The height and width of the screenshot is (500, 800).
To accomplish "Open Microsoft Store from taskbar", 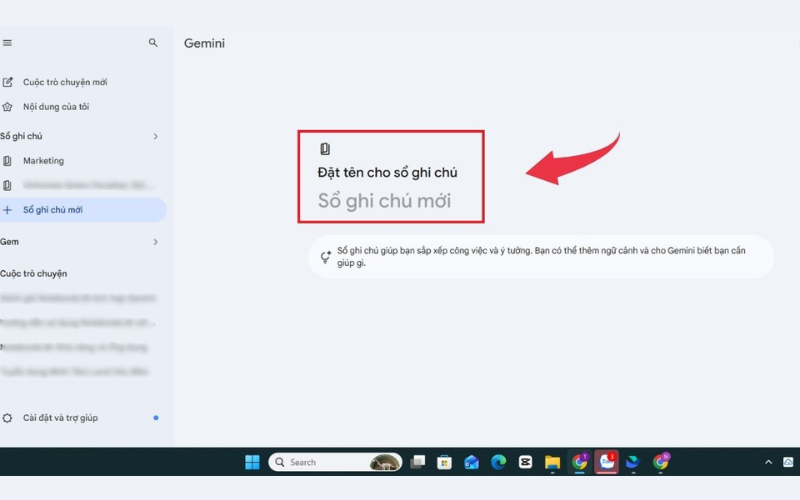I will [444, 462].
